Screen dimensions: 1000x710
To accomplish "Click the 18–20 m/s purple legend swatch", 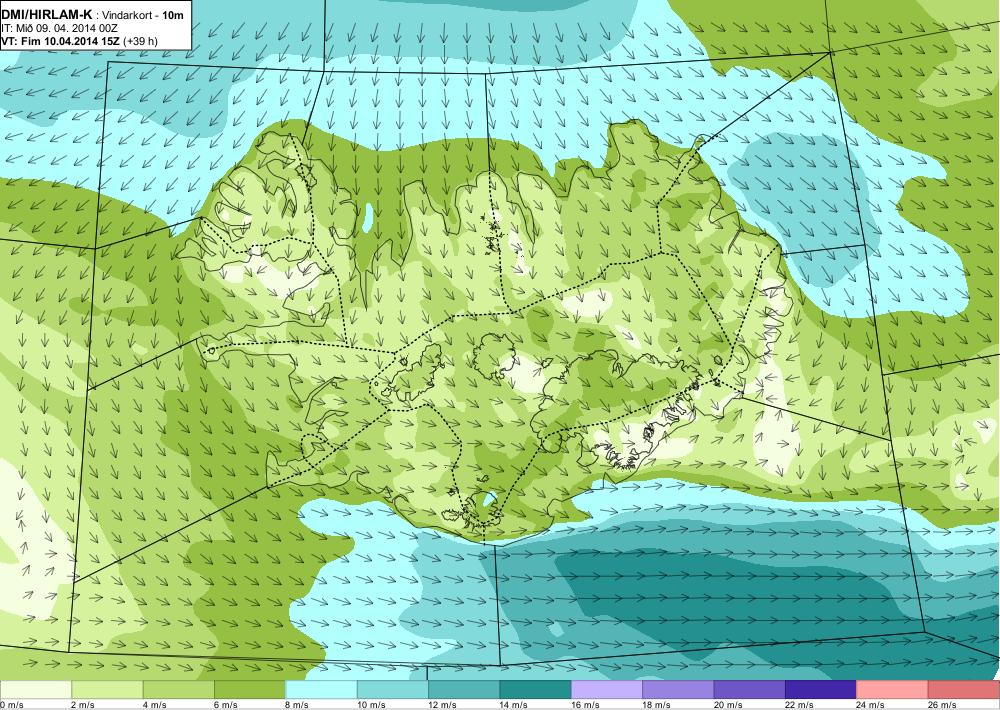I will click(679, 689).
